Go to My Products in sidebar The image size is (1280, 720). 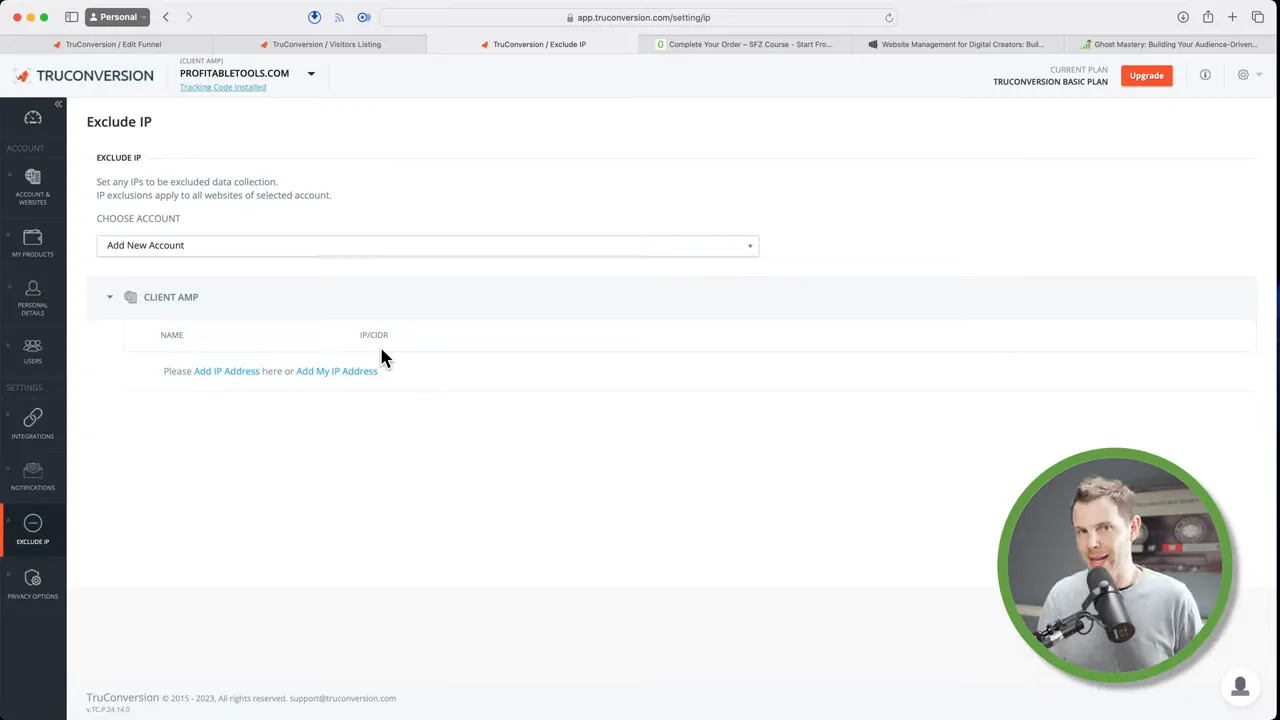33,243
